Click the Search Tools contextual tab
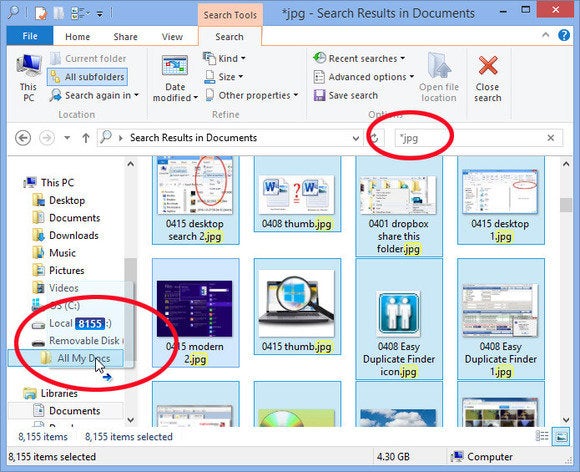The image size is (580, 472). click(230, 15)
